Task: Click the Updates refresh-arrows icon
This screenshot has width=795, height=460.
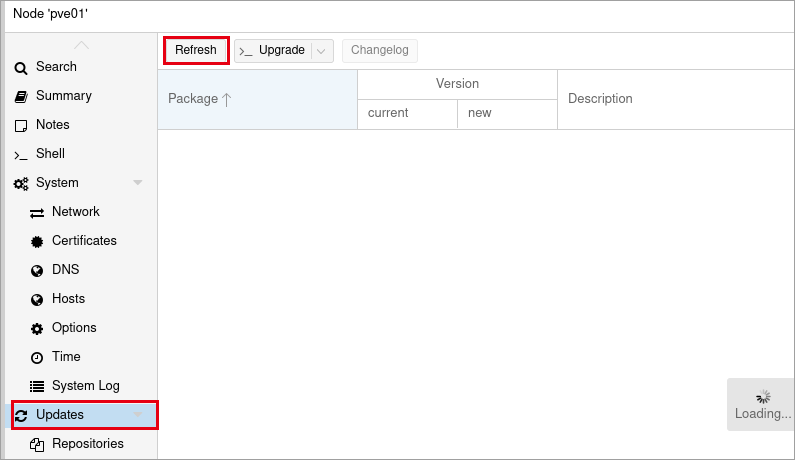Action: coord(21,416)
